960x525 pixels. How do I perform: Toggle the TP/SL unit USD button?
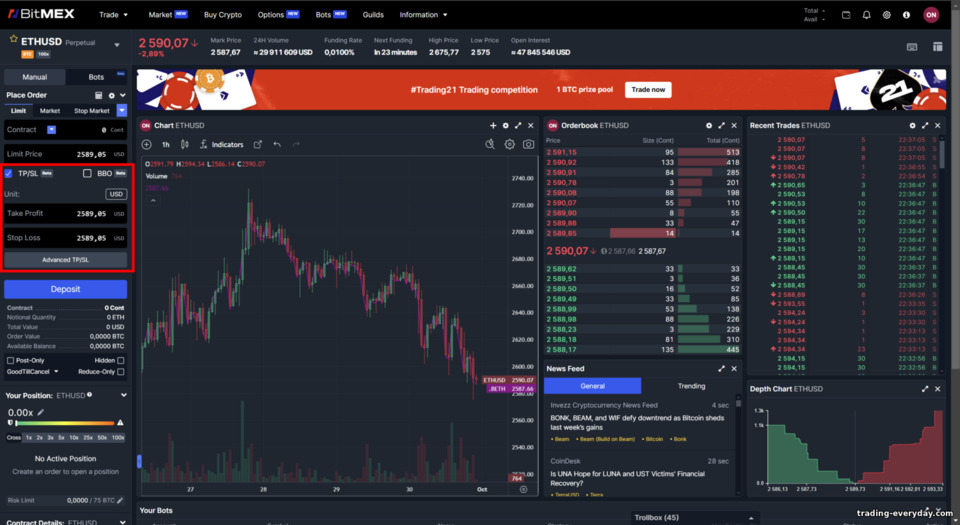pos(116,194)
